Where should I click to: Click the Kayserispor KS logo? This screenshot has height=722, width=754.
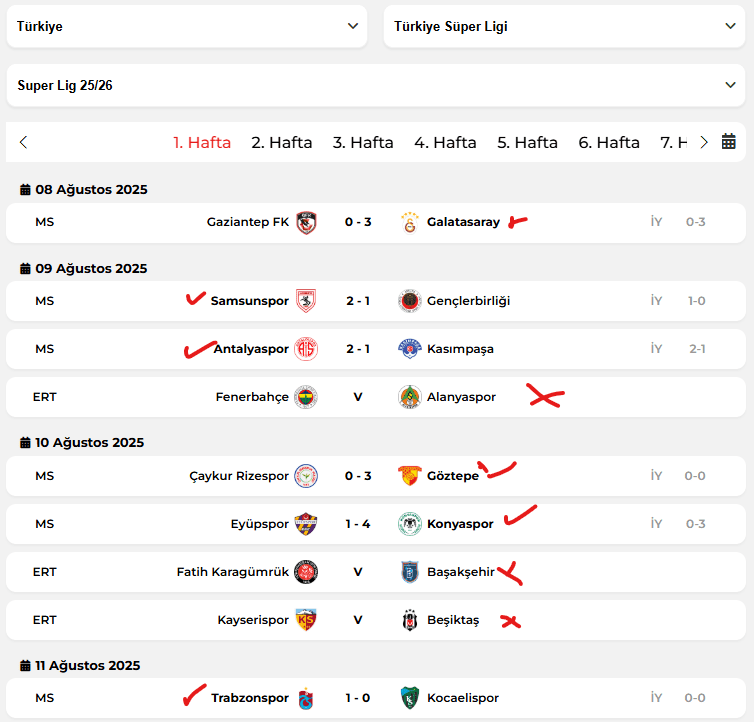coord(306,620)
